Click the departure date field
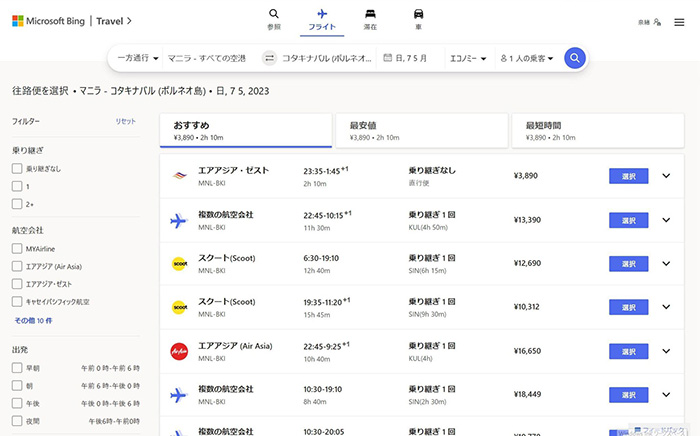Screen dimensions: 700x436 (x=411, y=58)
